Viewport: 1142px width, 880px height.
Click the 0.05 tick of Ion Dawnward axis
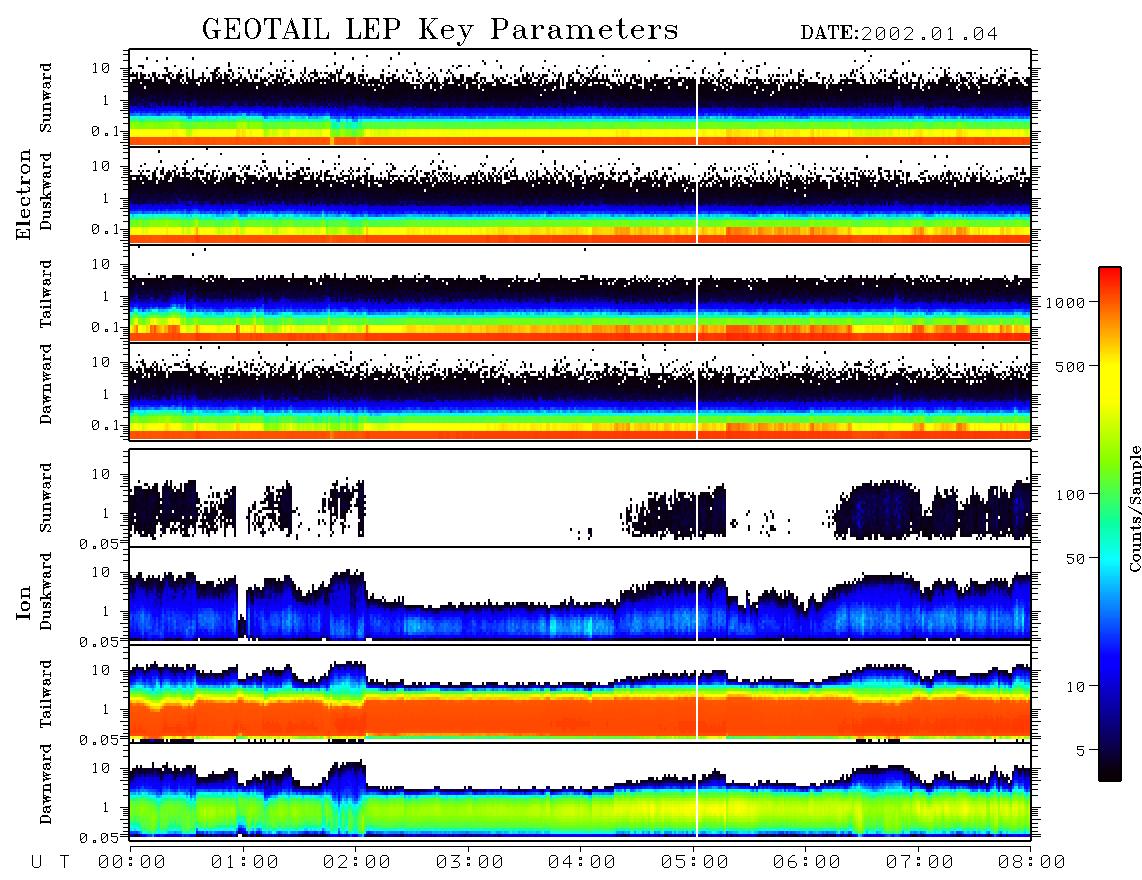[99, 838]
